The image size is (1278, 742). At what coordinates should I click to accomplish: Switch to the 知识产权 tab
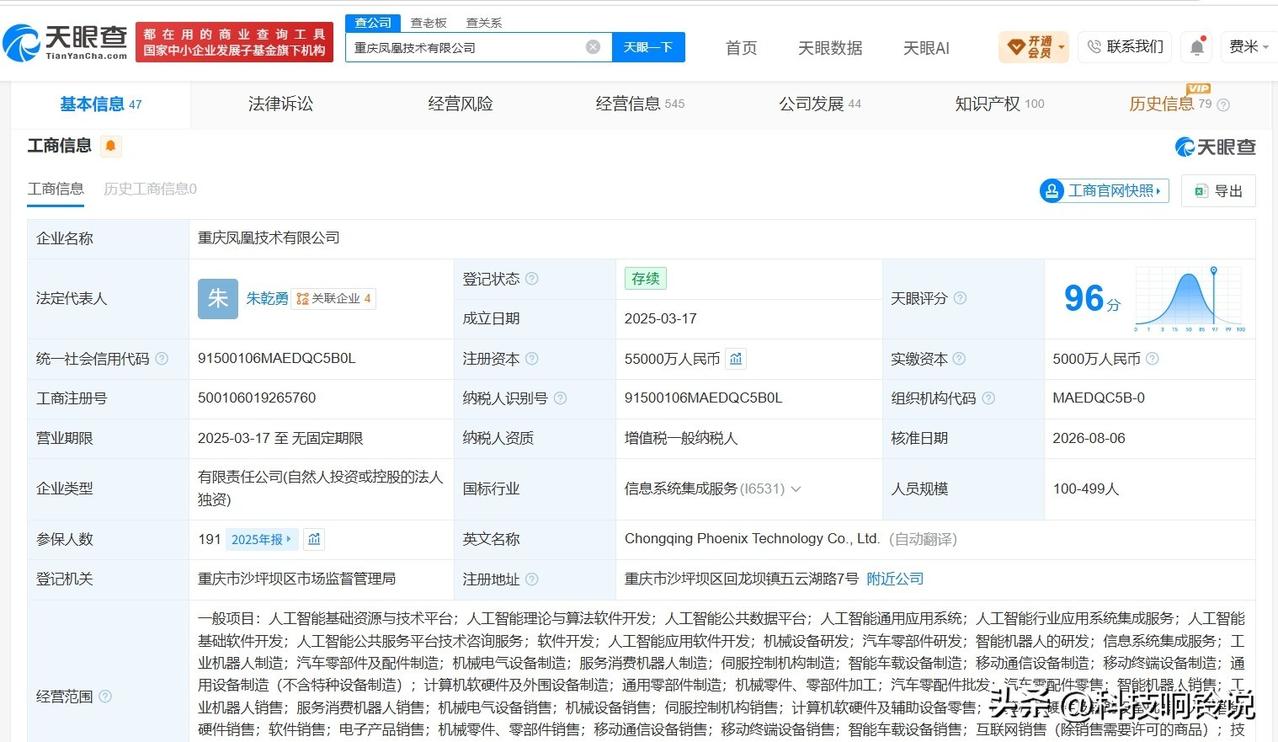click(x=999, y=104)
